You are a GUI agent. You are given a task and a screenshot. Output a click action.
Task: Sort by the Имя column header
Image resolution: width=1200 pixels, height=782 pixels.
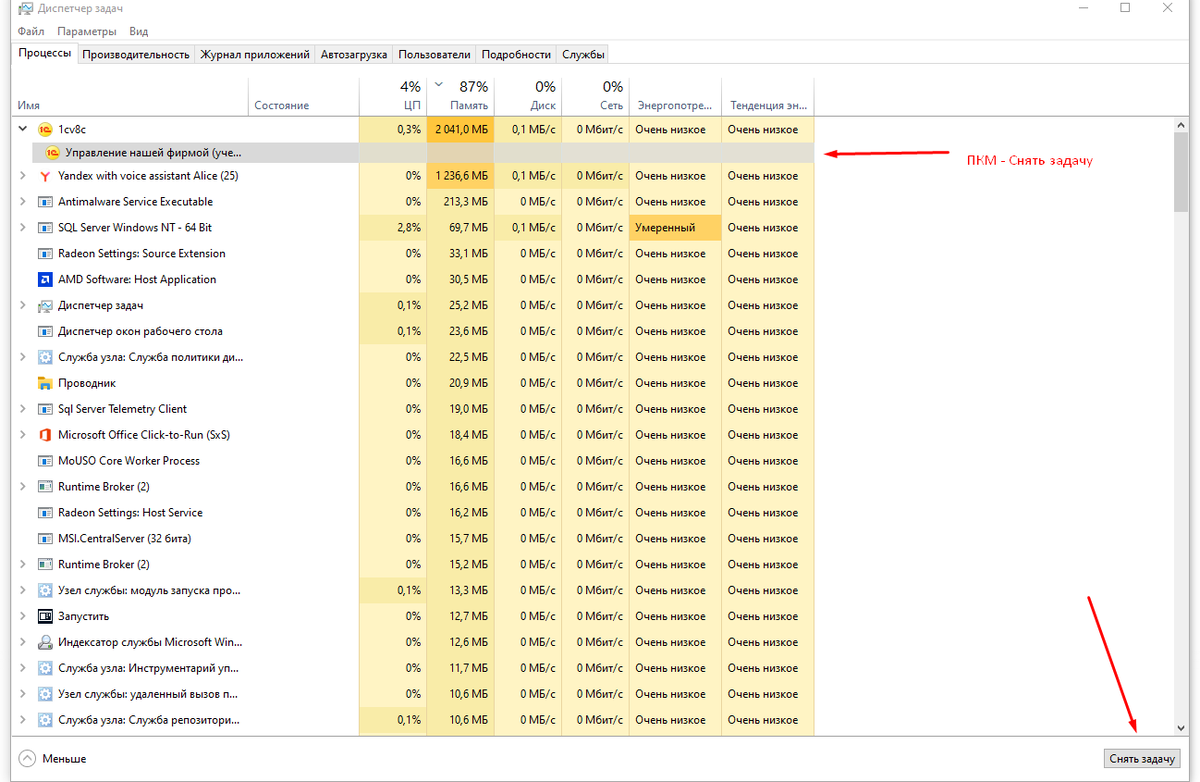pyautogui.click(x=130, y=96)
